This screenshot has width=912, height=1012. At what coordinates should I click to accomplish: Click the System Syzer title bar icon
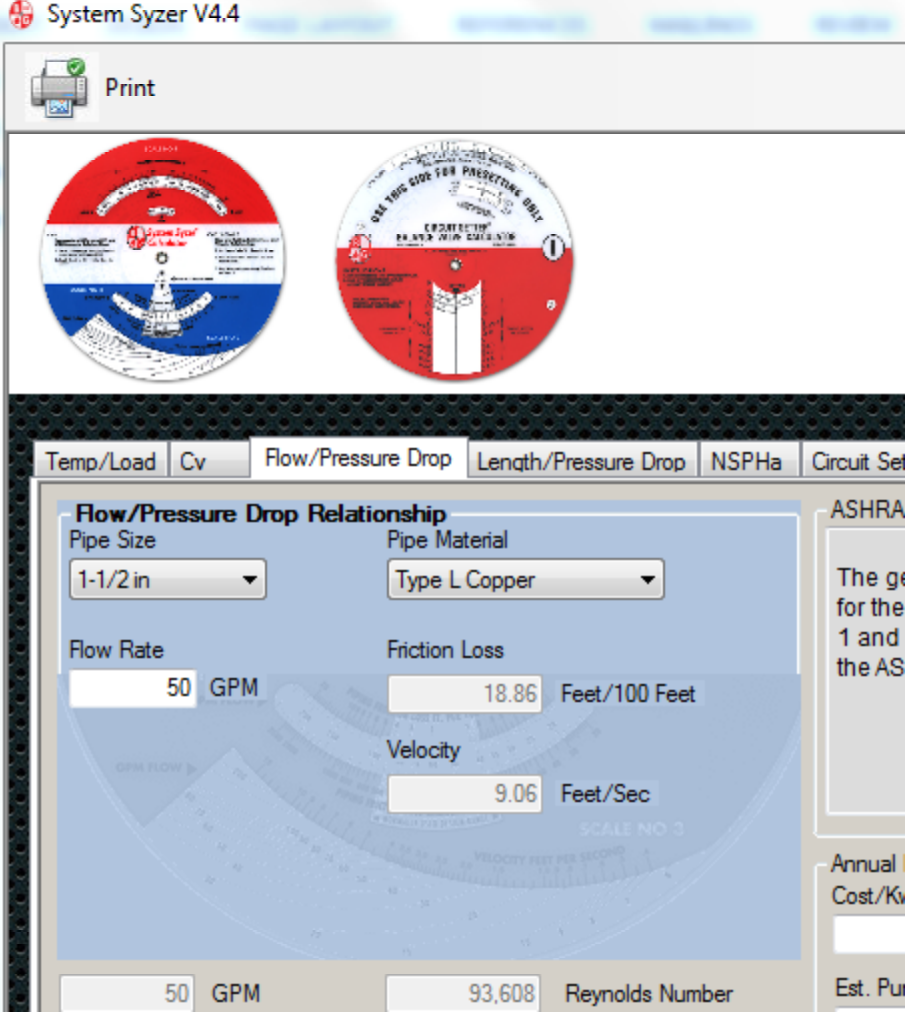tap(20, 16)
